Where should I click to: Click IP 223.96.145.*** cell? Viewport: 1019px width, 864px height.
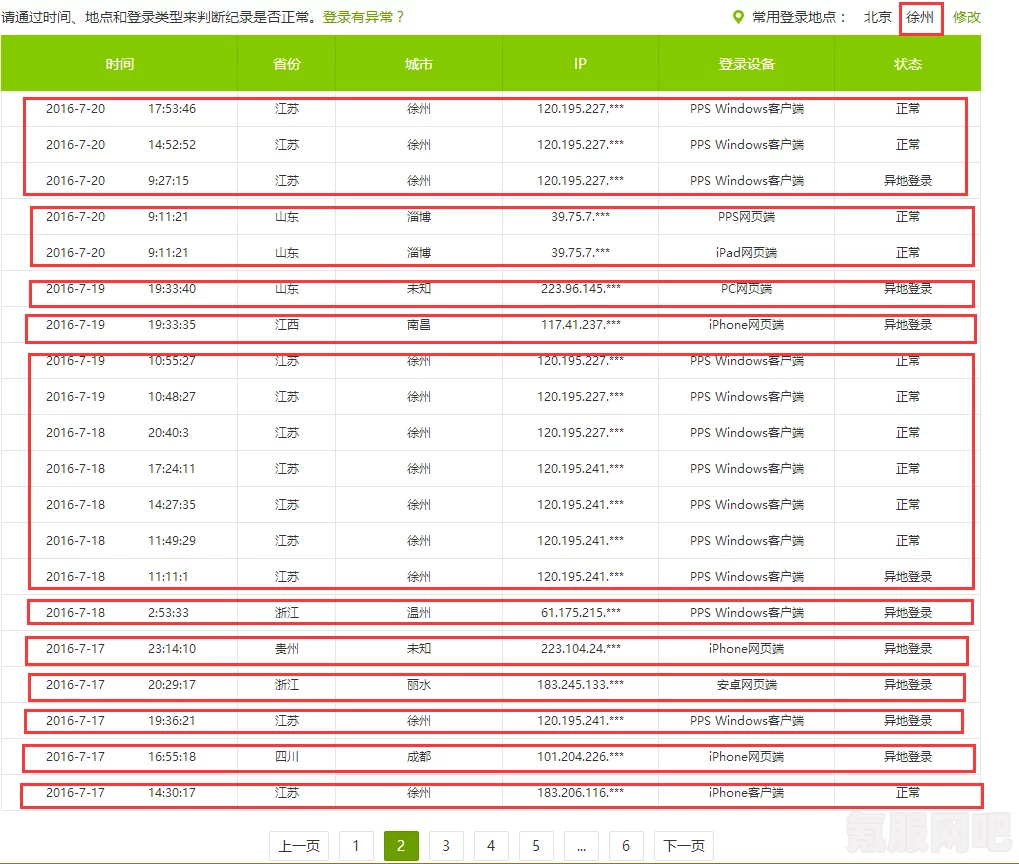[580, 289]
